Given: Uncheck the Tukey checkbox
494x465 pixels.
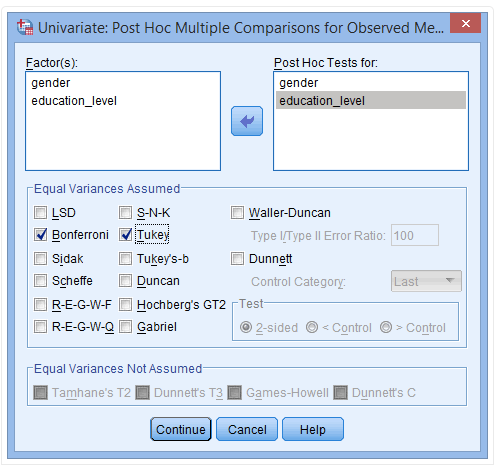Looking at the screenshot, I should 126,235.
